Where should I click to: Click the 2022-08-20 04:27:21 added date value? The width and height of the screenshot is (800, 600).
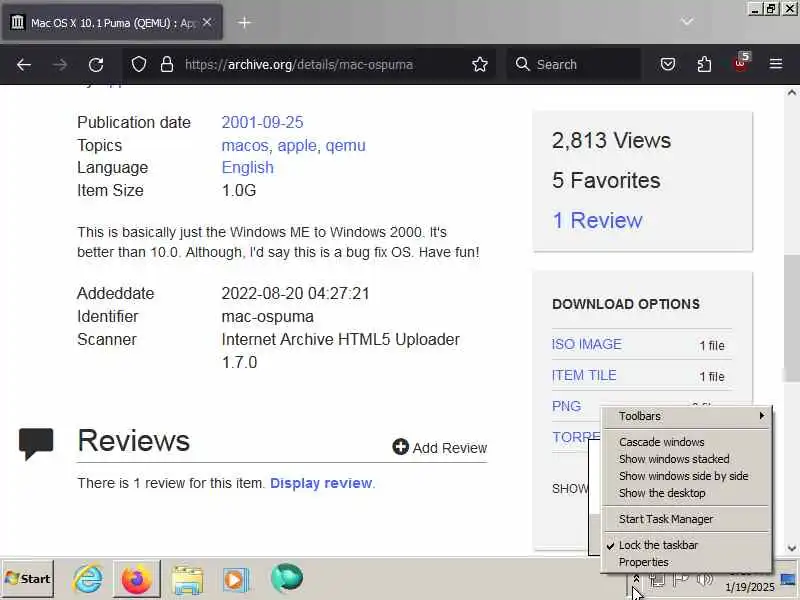[295, 293]
